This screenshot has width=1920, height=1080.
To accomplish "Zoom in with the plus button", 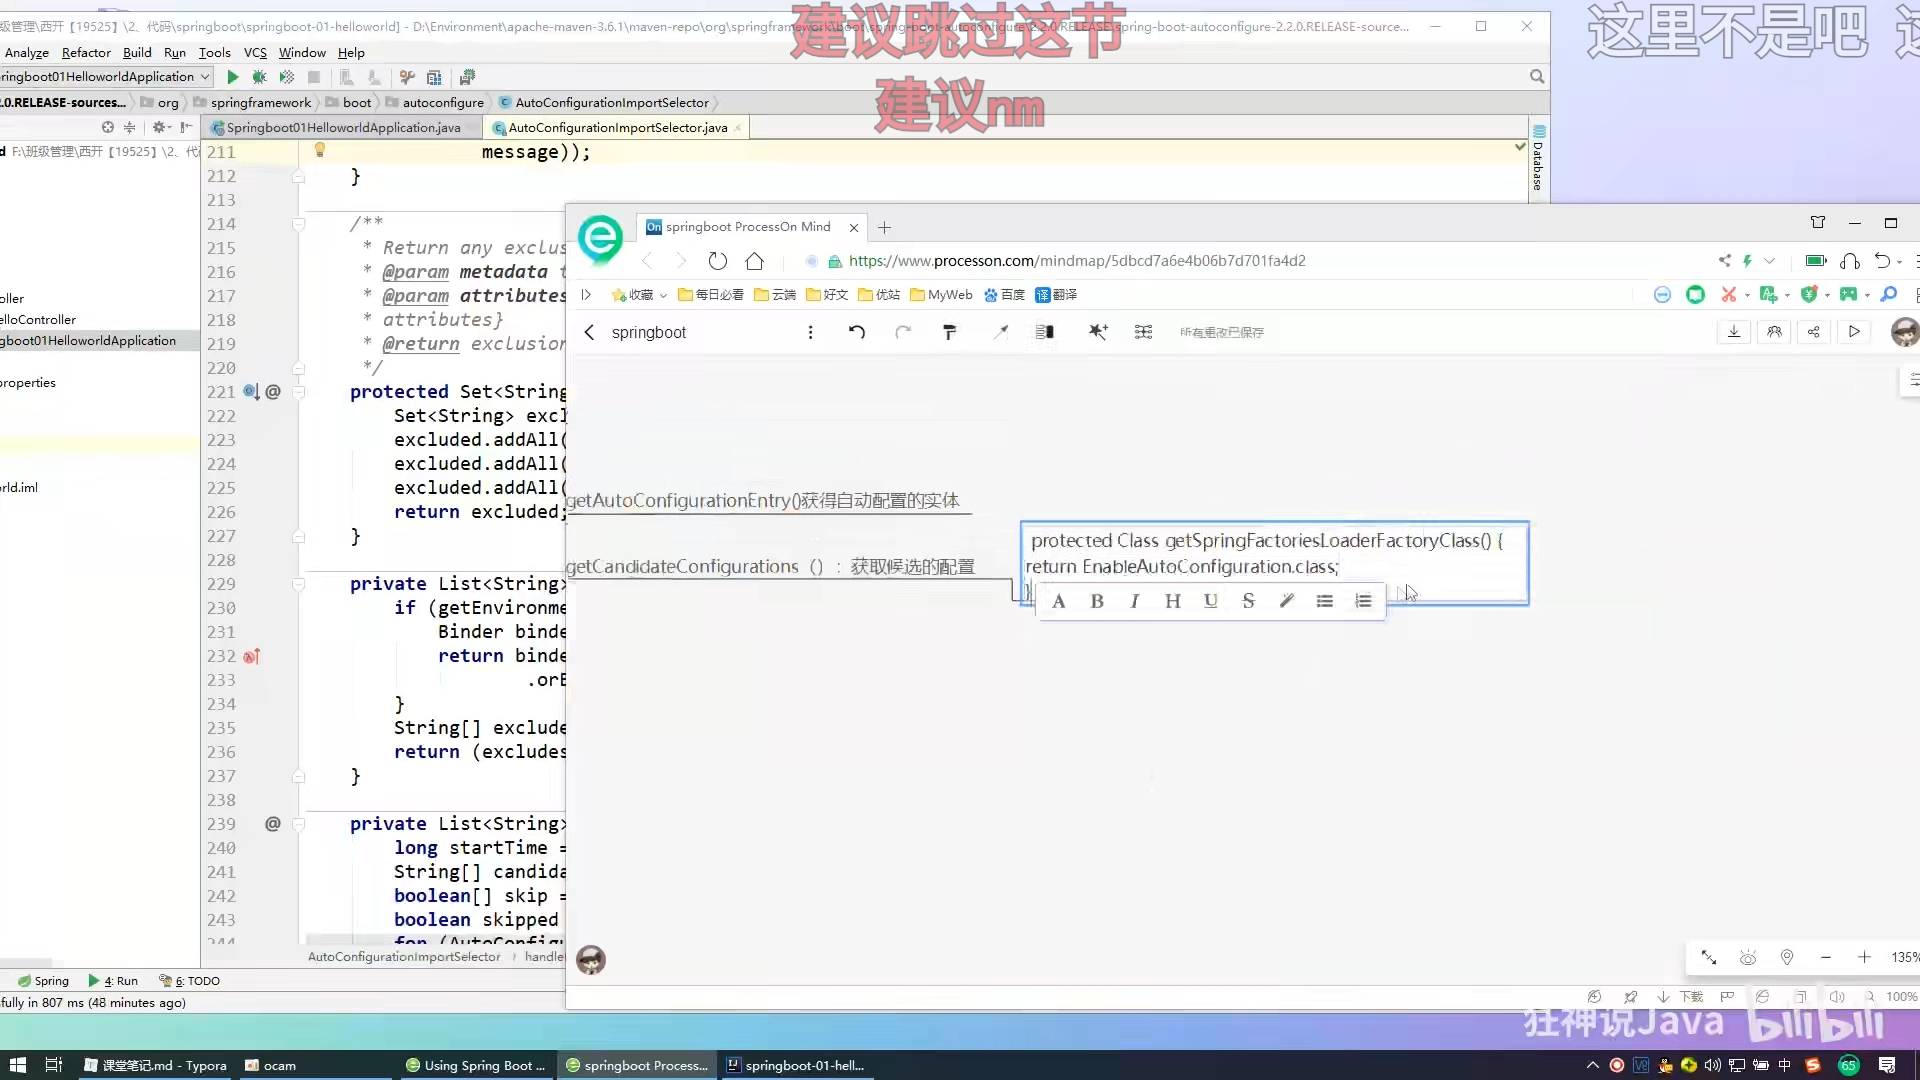I will click(x=1864, y=958).
